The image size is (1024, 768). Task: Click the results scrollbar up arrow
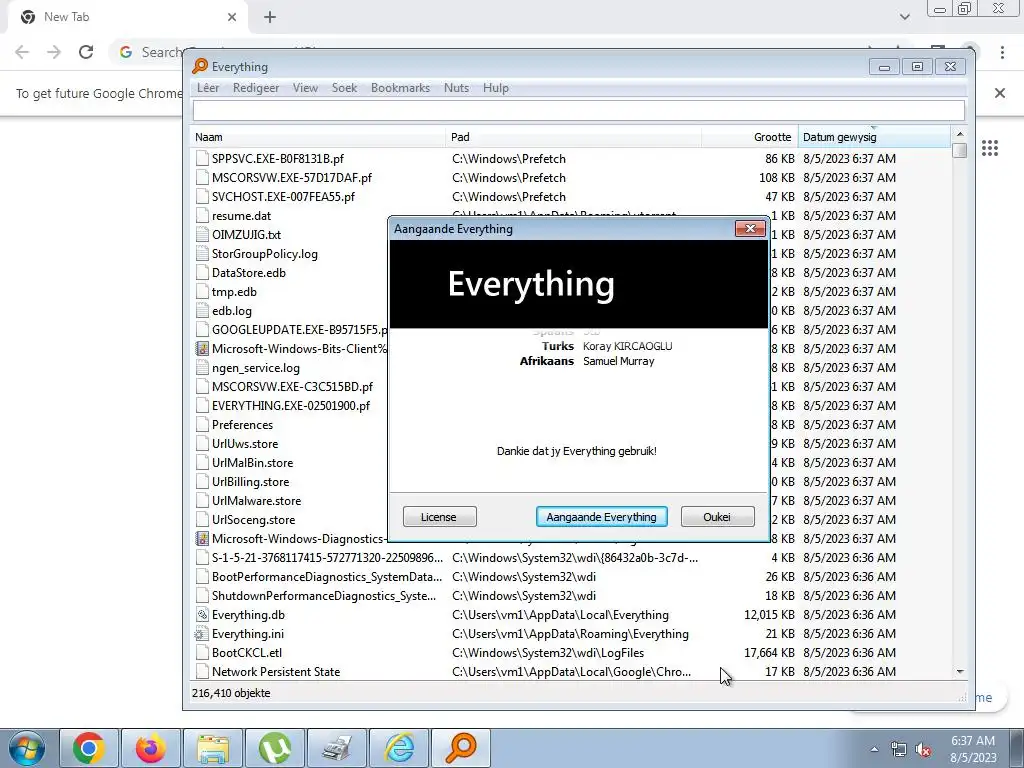959,134
